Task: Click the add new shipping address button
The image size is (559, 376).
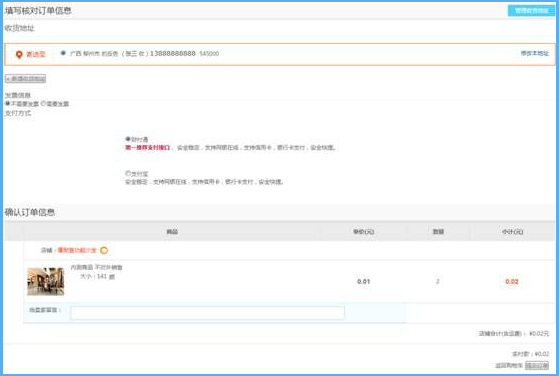Action: (x=25, y=78)
